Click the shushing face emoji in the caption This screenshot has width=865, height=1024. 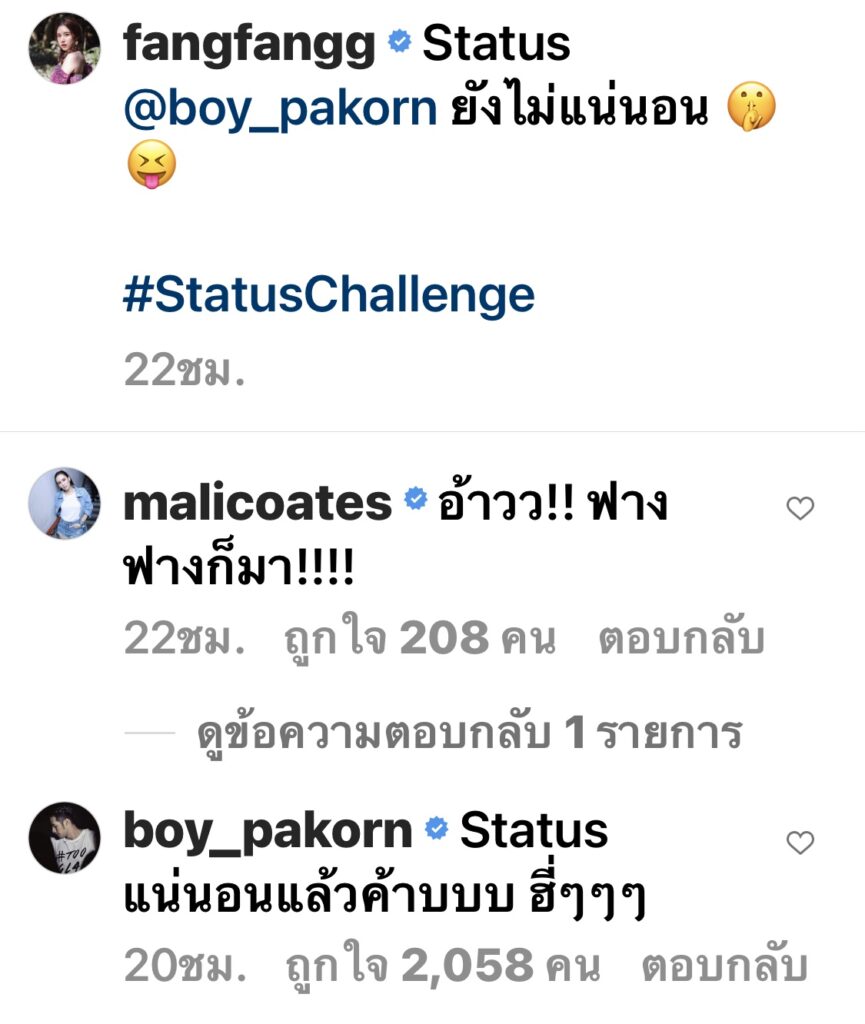751,106
